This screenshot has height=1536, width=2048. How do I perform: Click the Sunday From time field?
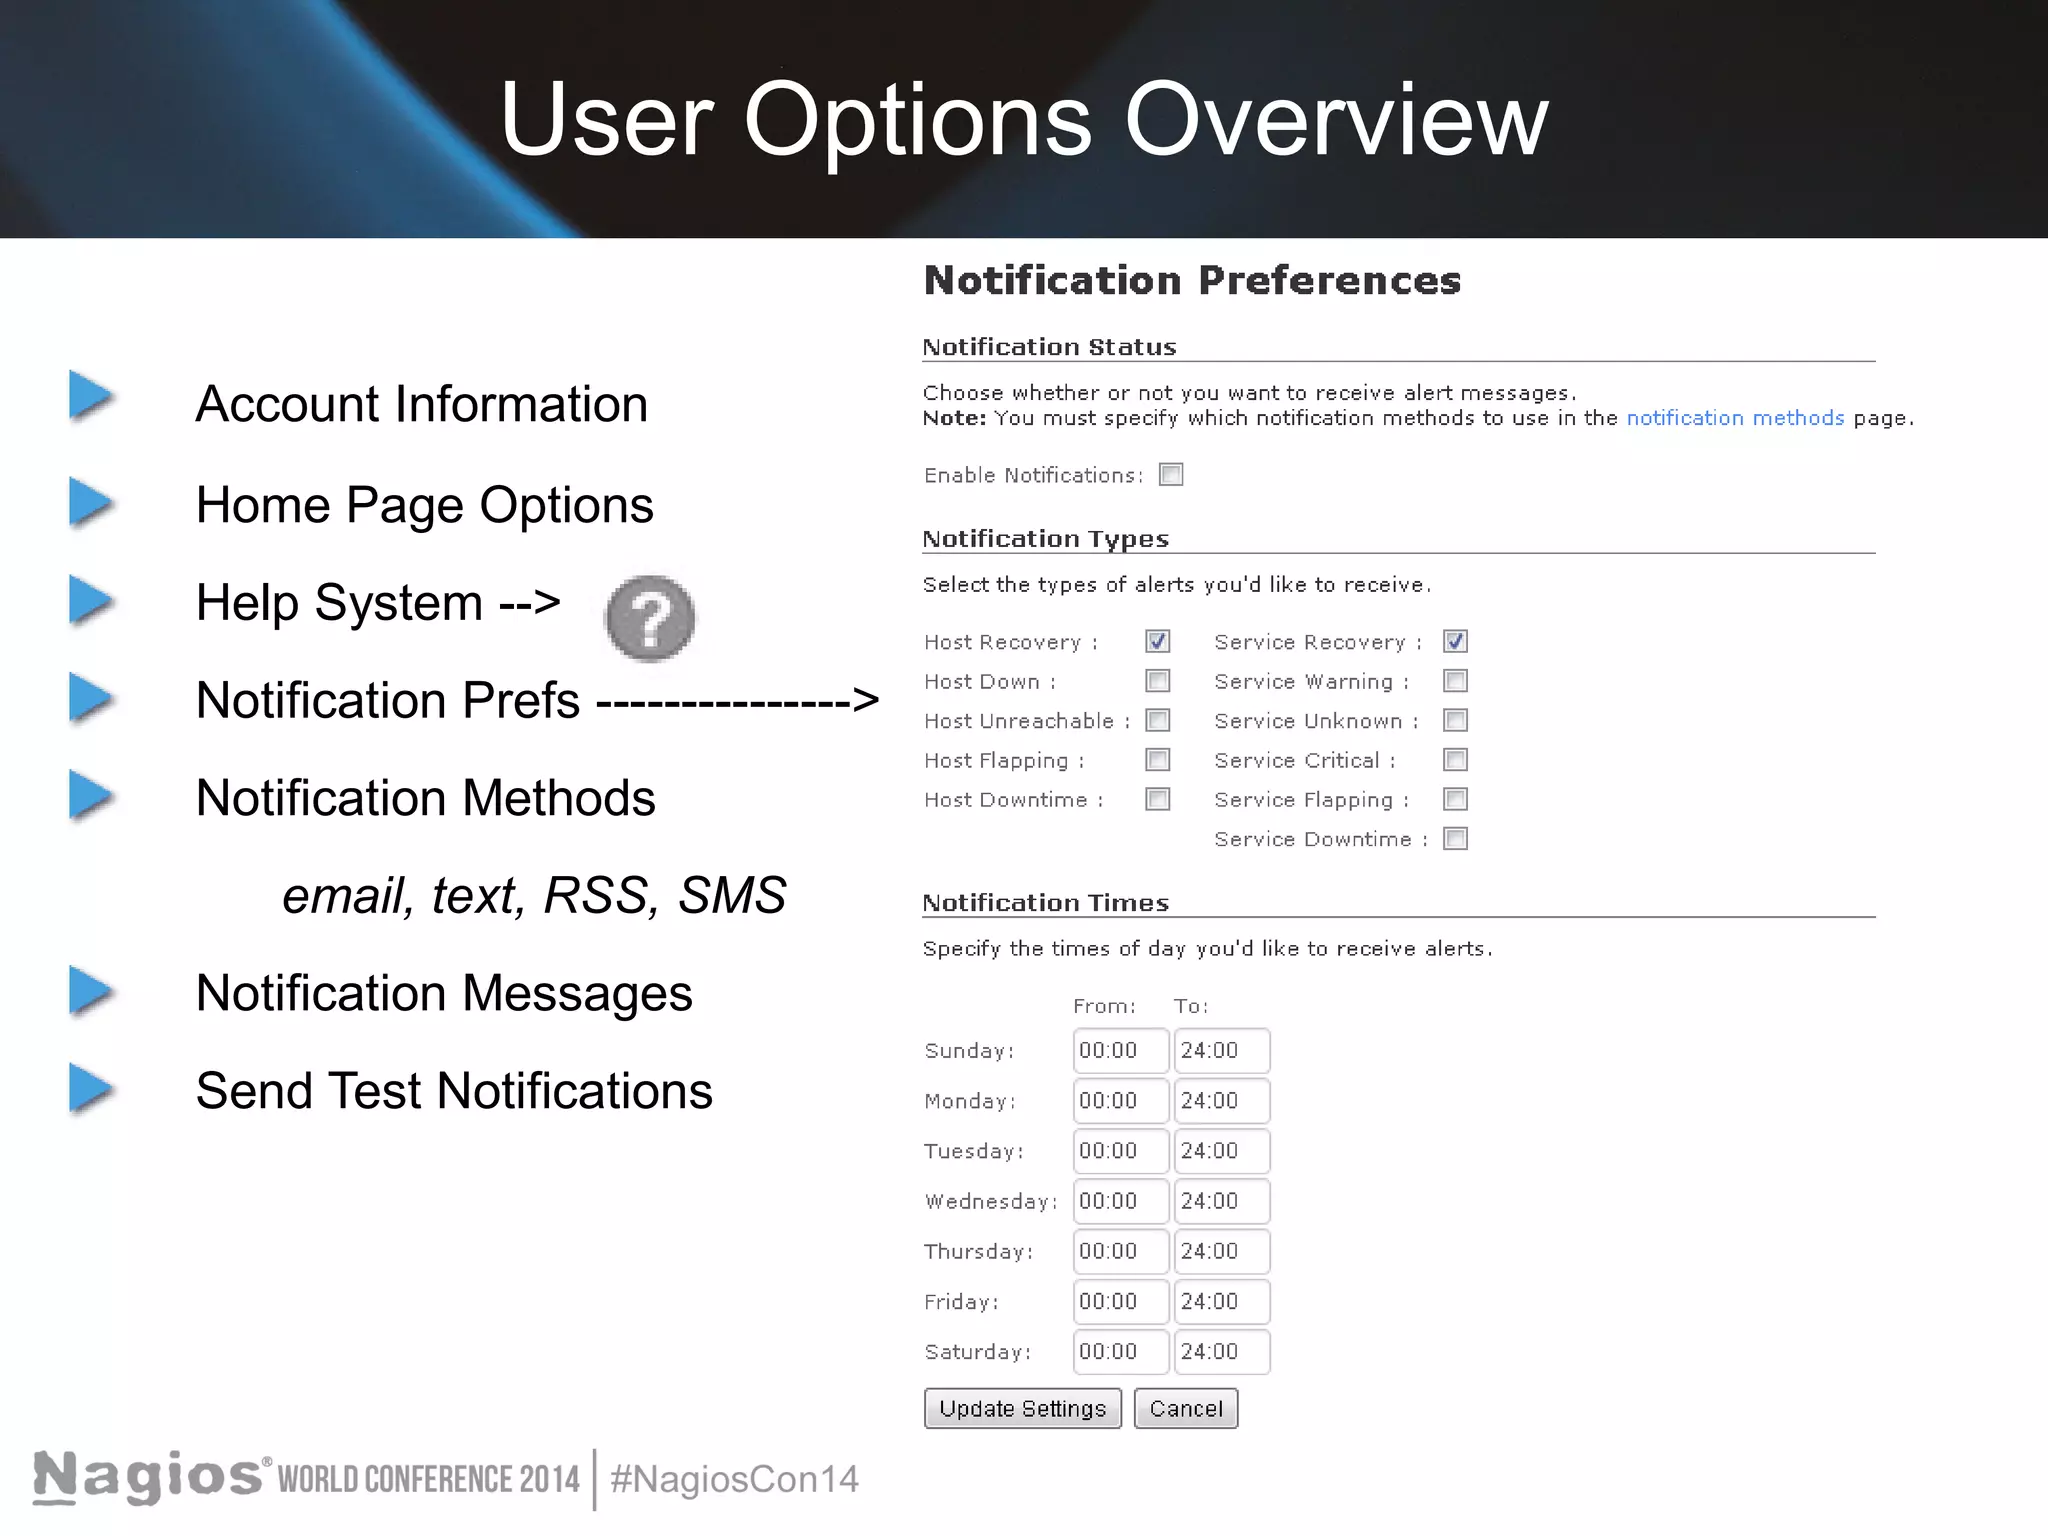point(1121,1050)
